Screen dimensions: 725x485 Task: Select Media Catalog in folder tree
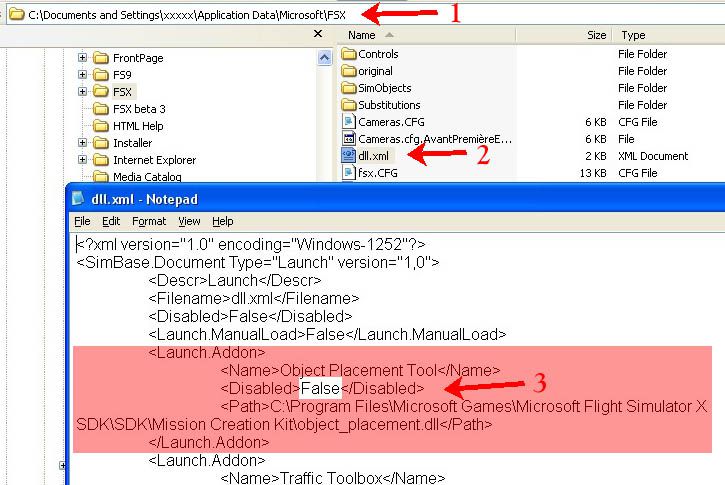pyautogui.click(x=147, y=177)
